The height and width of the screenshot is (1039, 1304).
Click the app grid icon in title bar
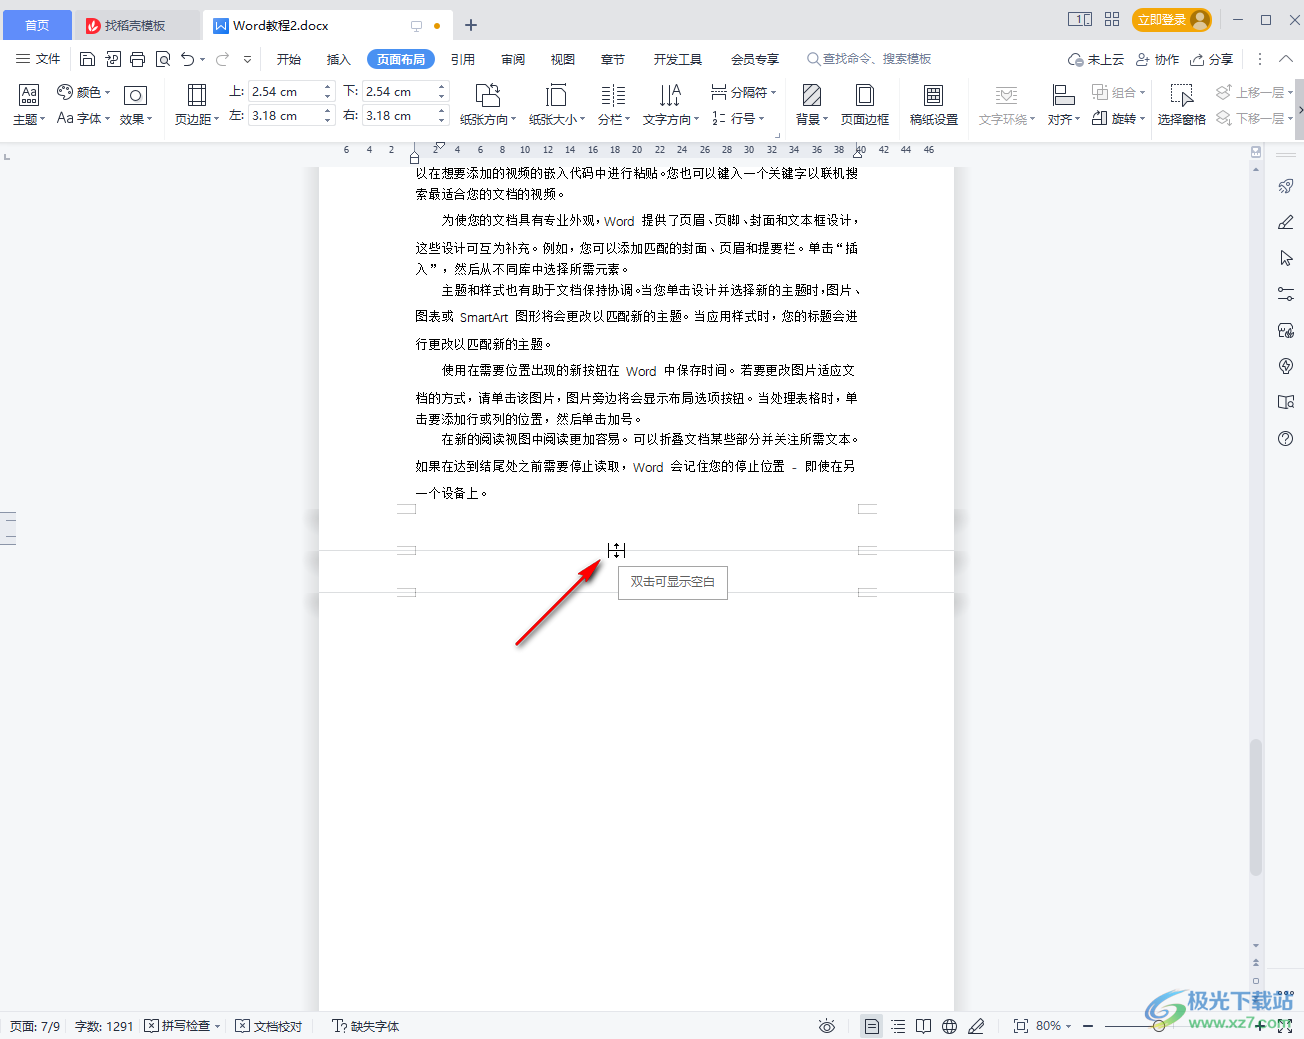[1112, 19]
